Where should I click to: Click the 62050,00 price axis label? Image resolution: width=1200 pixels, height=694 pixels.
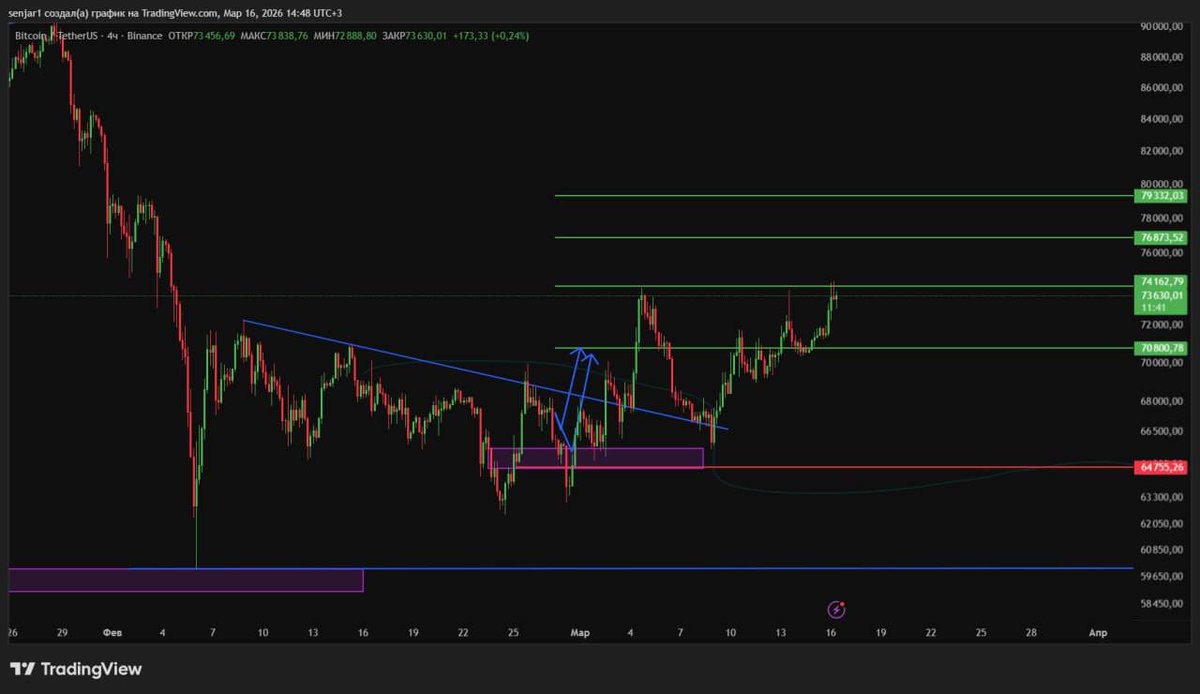coord(1162,523)
